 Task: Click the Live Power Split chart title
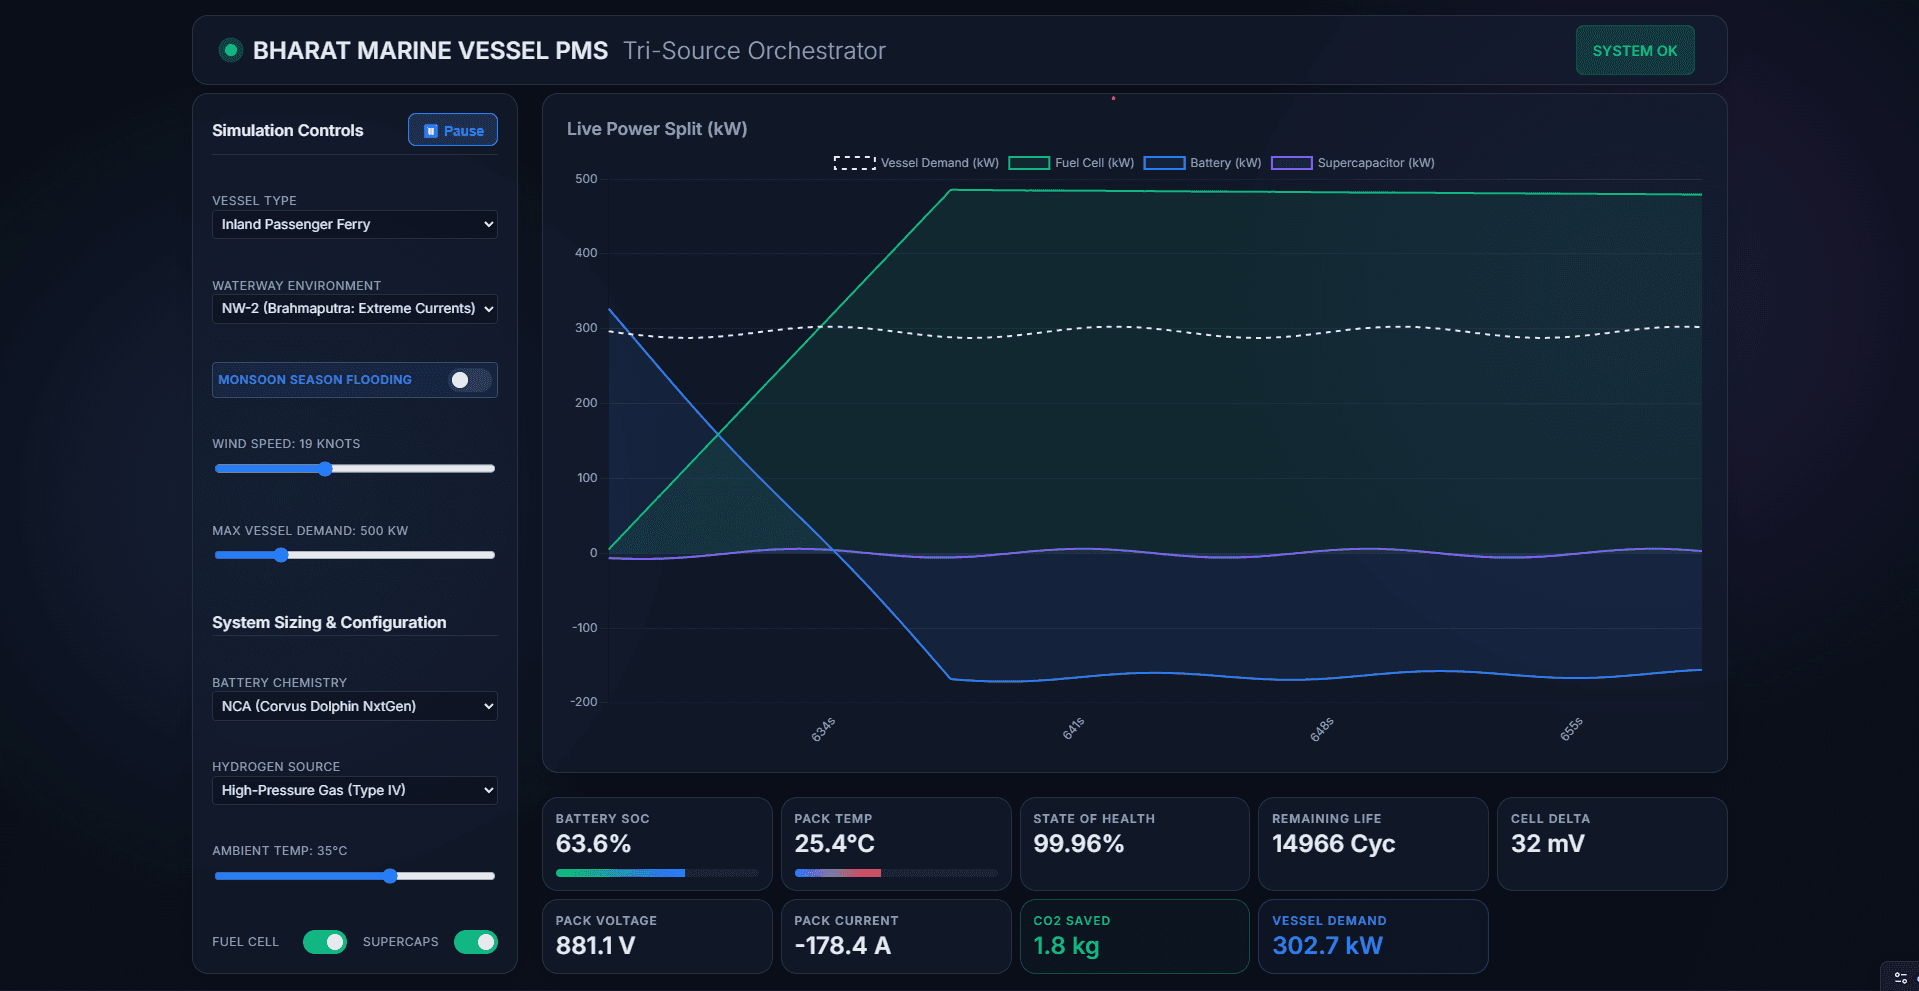(x=657, y=129)
